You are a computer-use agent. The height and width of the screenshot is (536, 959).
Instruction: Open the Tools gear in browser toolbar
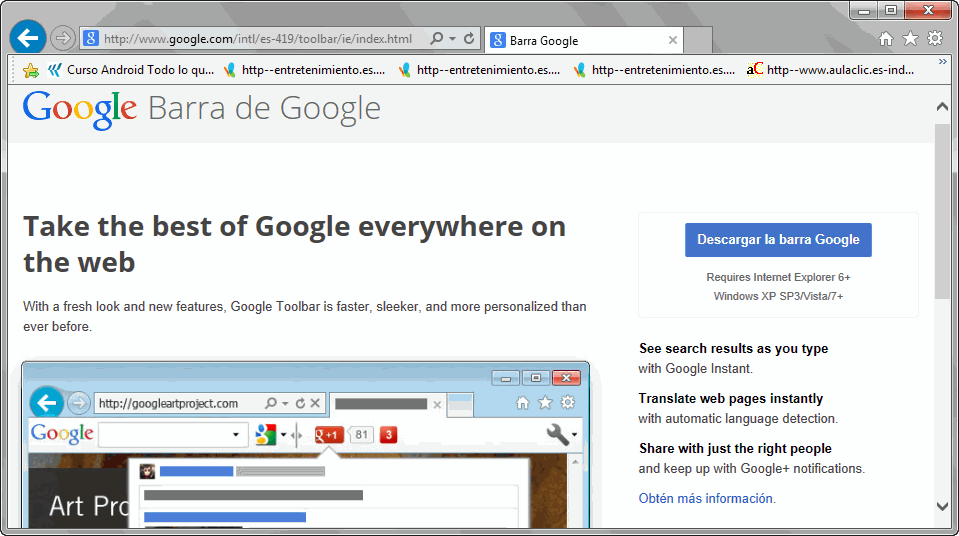pyautogui.click(x=935, y=39)
